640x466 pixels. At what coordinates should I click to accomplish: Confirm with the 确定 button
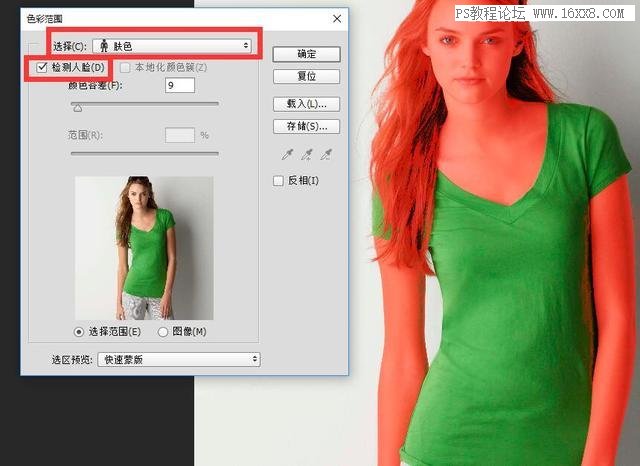click(307, 54)
